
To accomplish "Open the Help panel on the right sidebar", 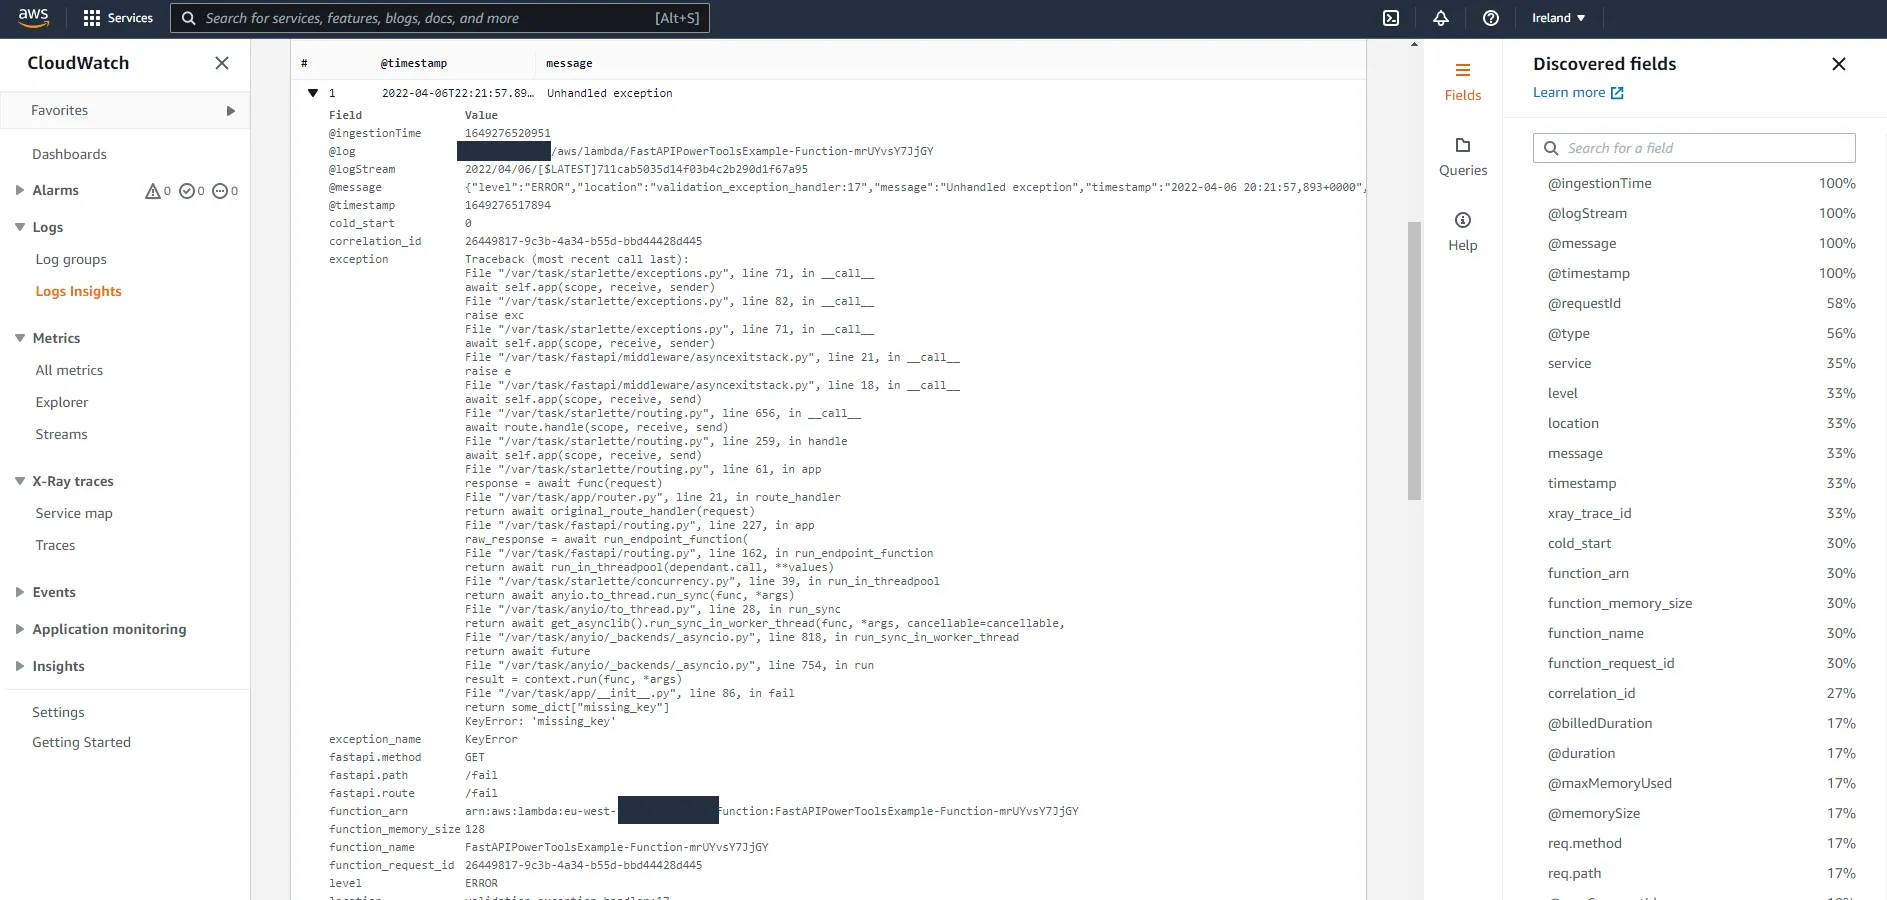I will point(1462,230).
